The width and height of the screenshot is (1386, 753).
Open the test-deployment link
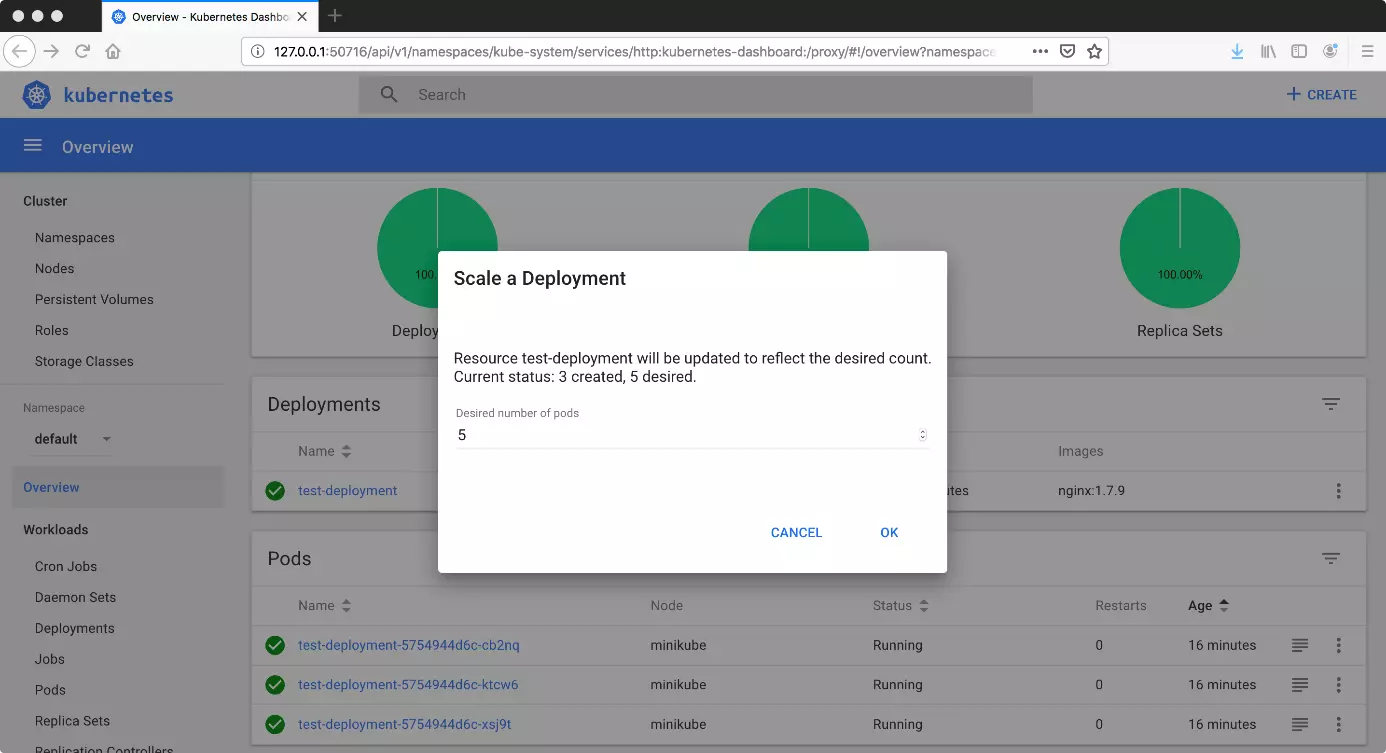(x=347, y=491)
